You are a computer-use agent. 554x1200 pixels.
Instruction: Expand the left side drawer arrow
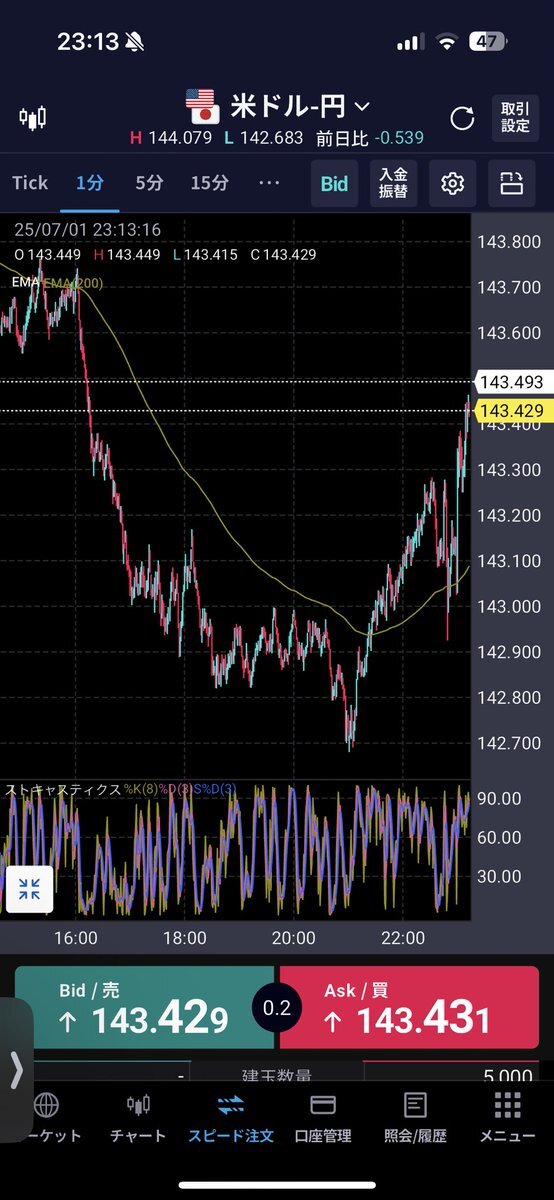(x=16, y=1070)
